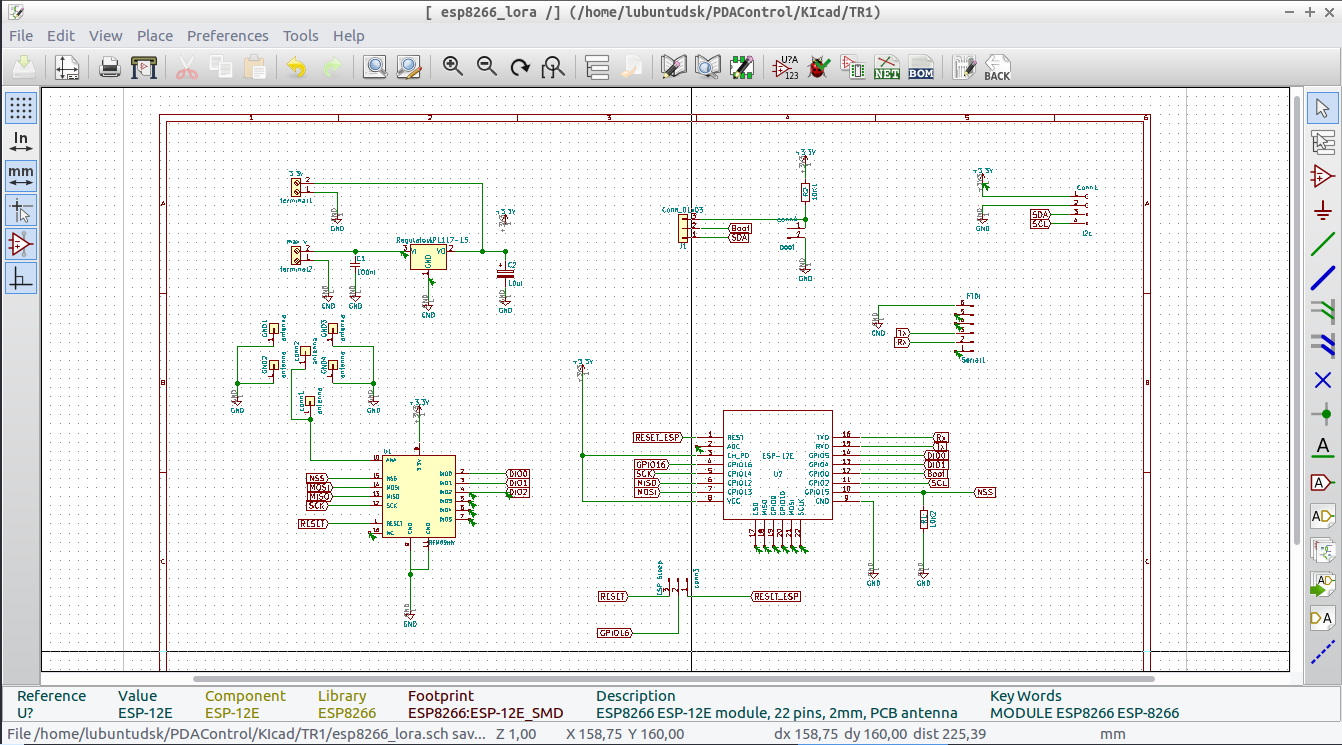
Task: Select the Create hierarchical sheet tool
Action: pos(1323,550)
